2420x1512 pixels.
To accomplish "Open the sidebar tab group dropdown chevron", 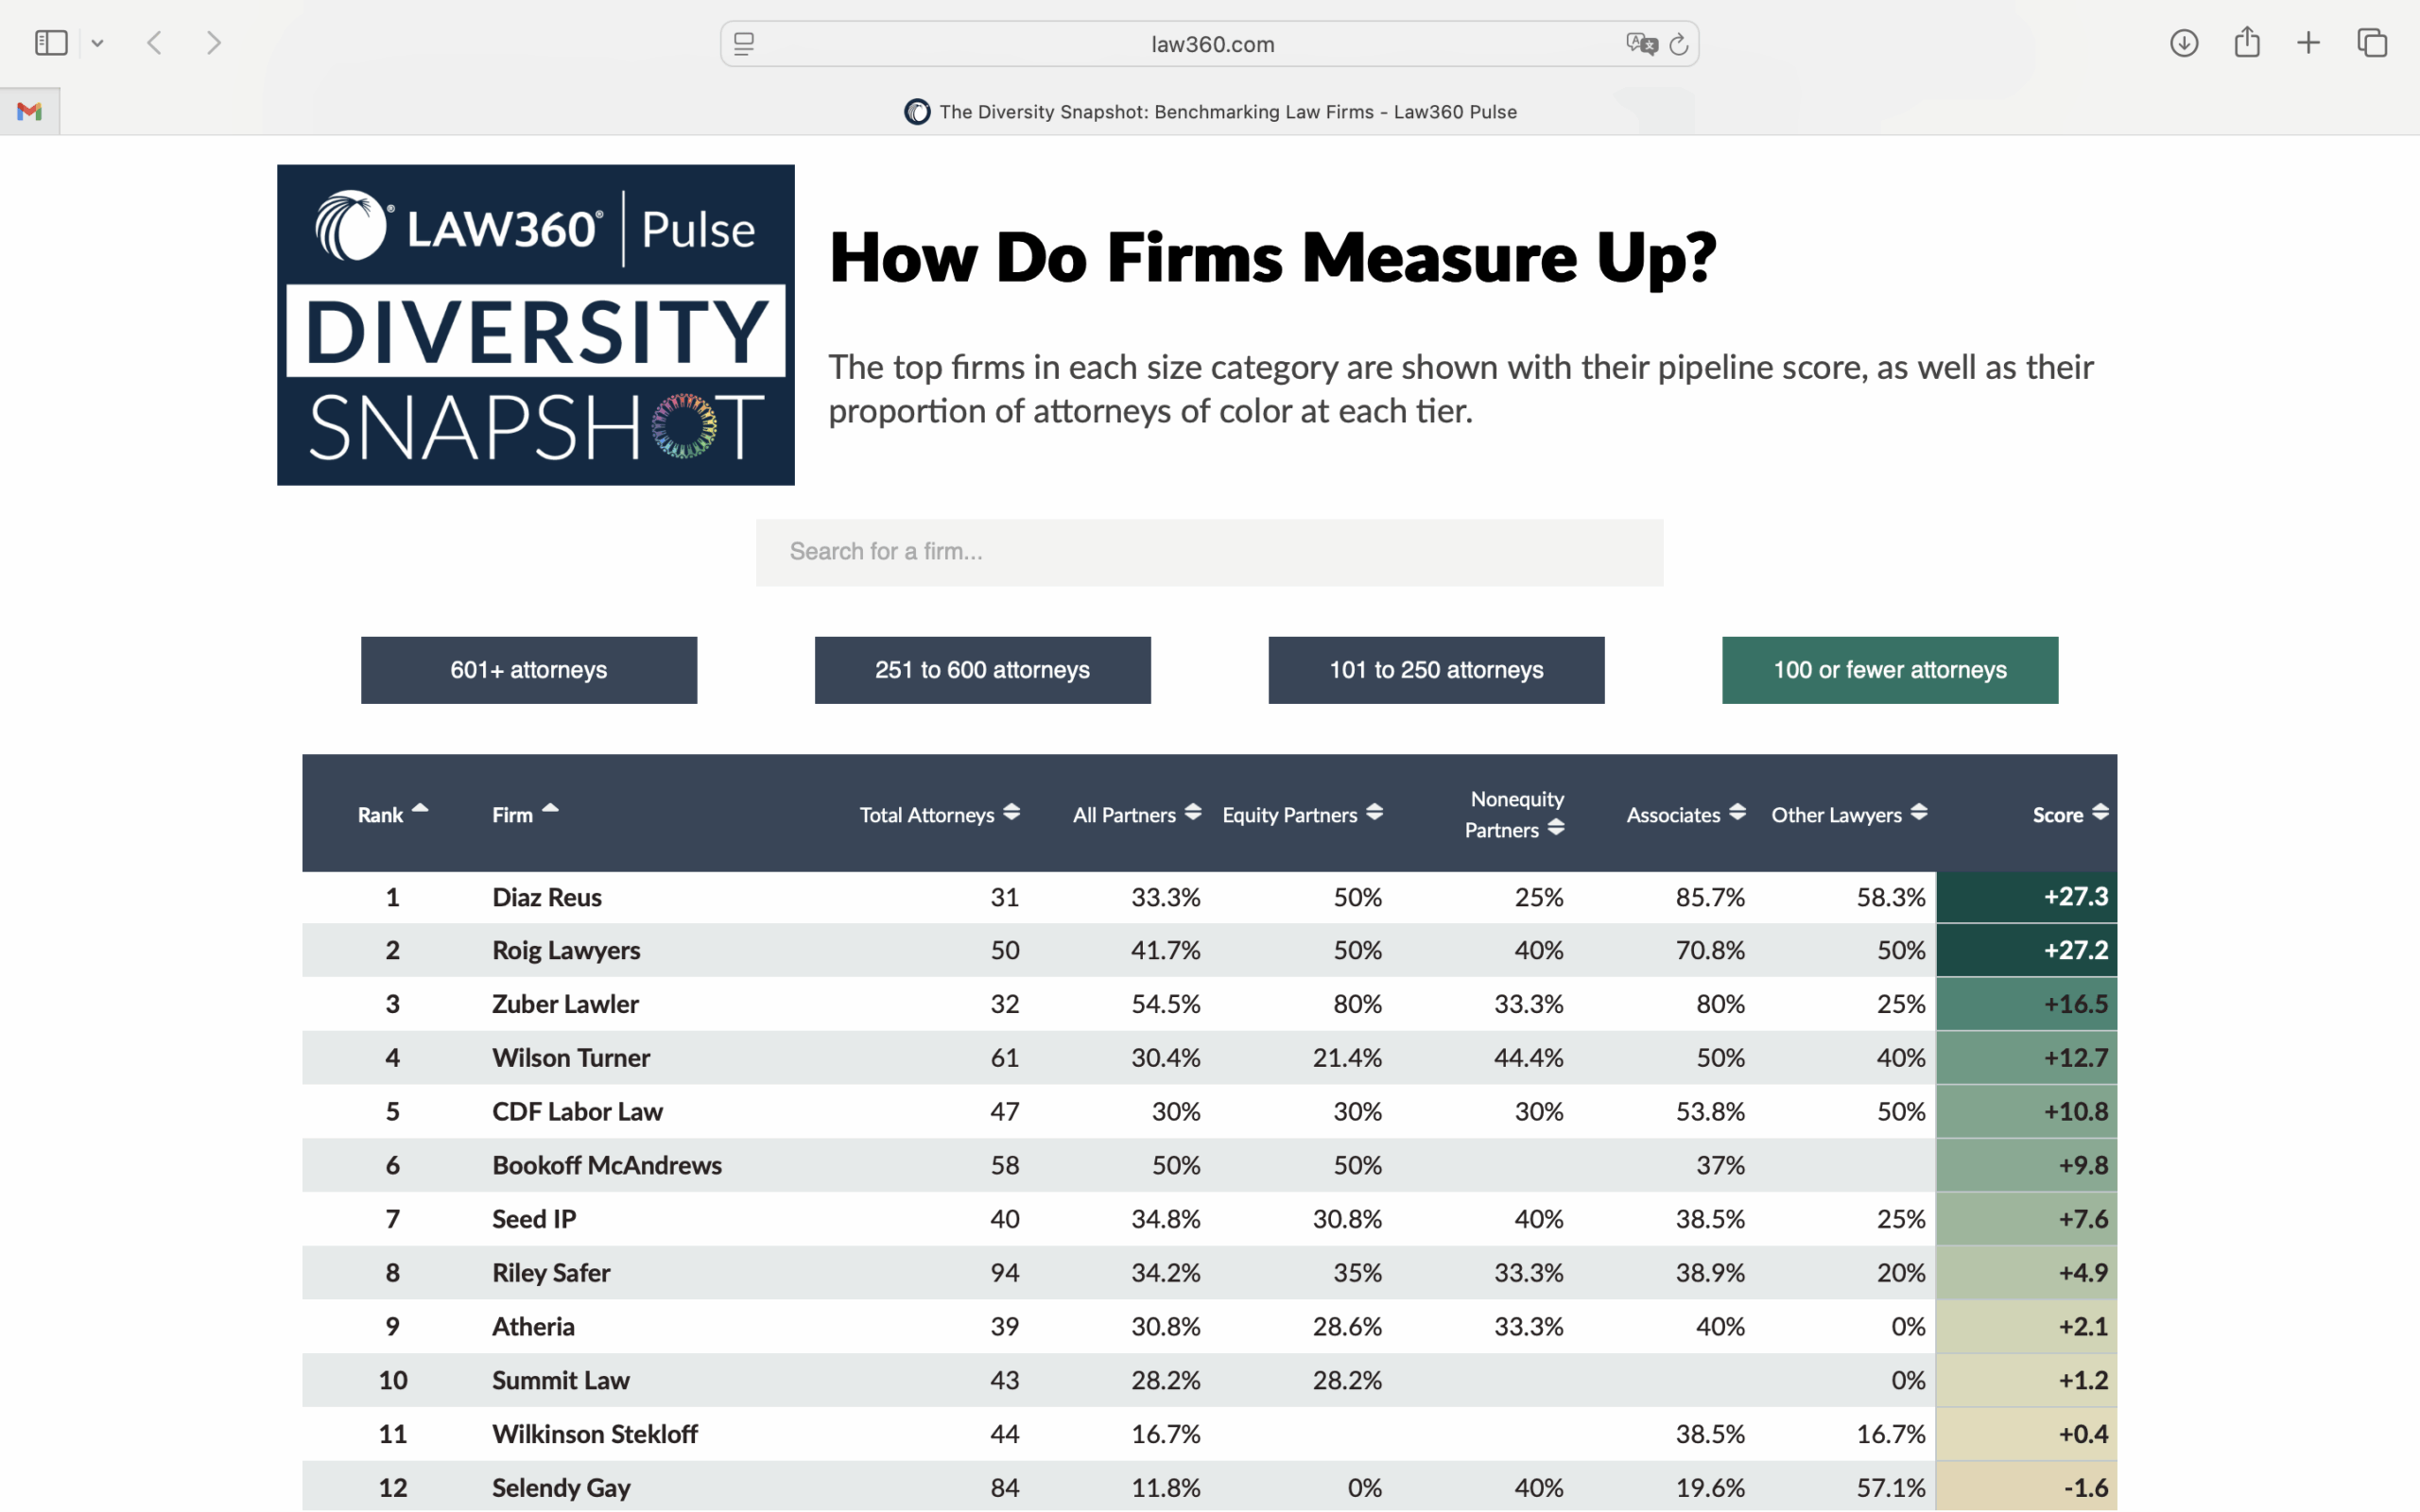I will pos(97,43).
